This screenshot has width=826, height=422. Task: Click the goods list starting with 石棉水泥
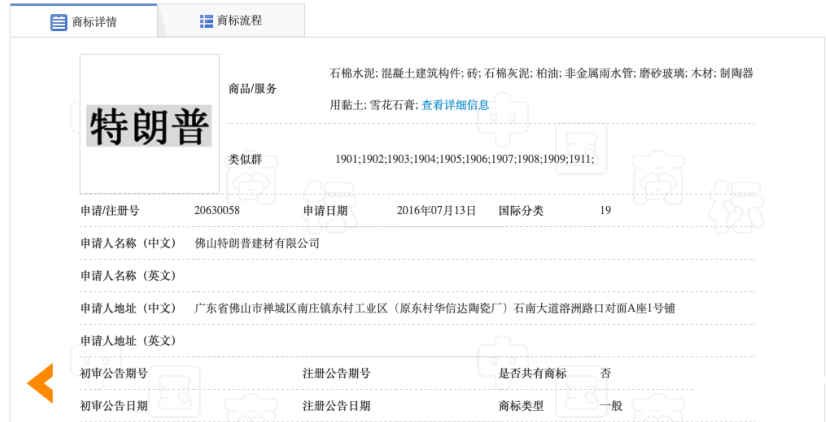click(541, 73)
